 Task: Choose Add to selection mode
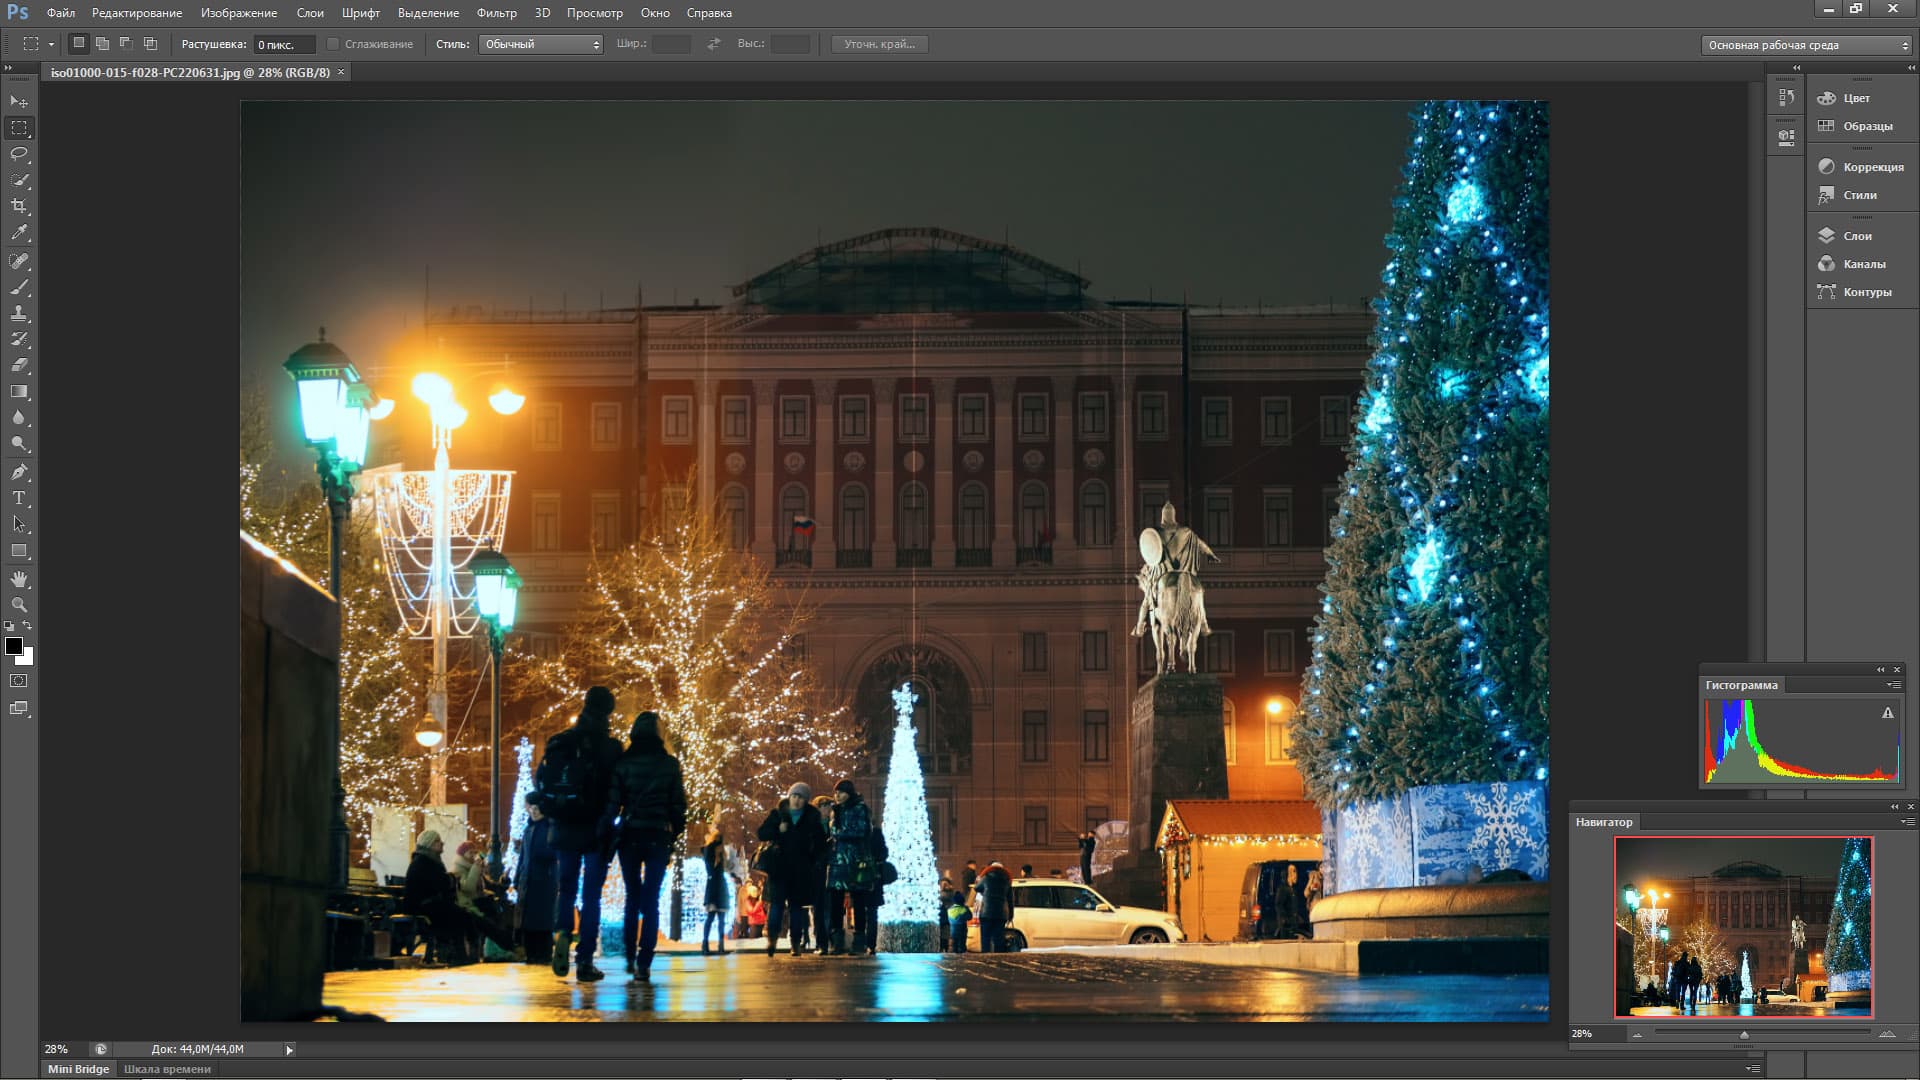102,44
